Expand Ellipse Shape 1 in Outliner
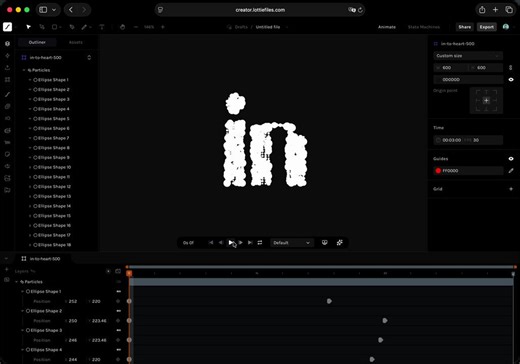Screen dimensions: 520x364 coord(30,80)
